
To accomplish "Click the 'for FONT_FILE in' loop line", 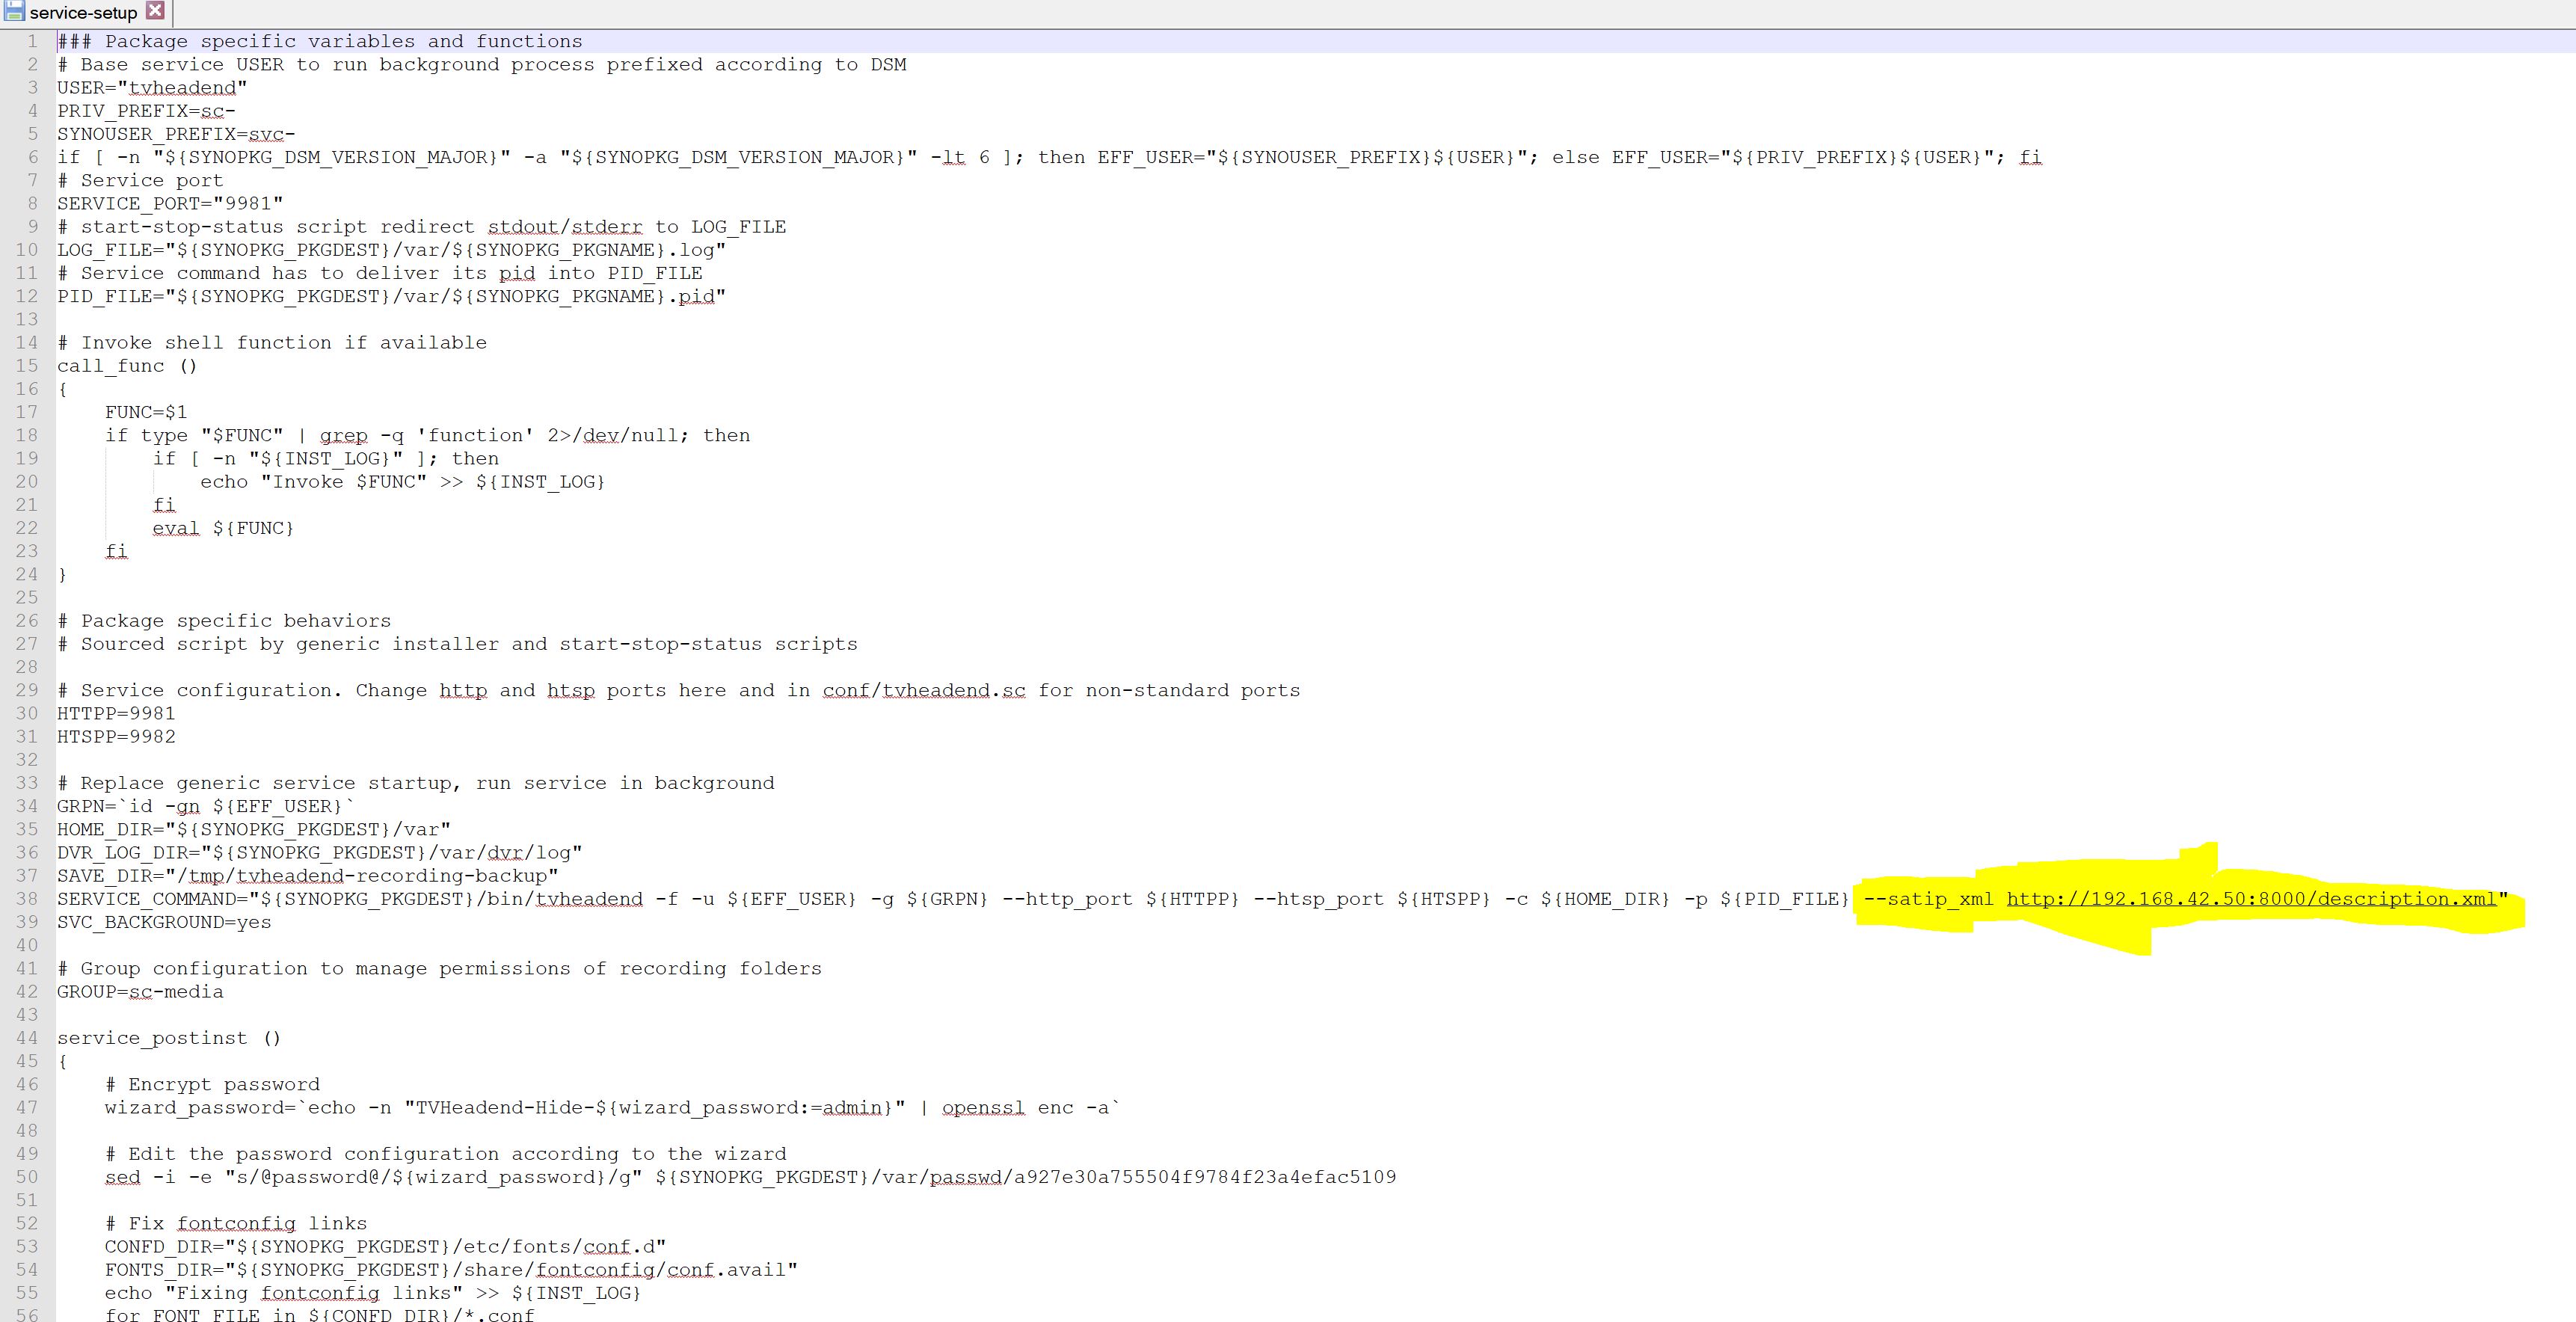I will (x=320, y=1314).
